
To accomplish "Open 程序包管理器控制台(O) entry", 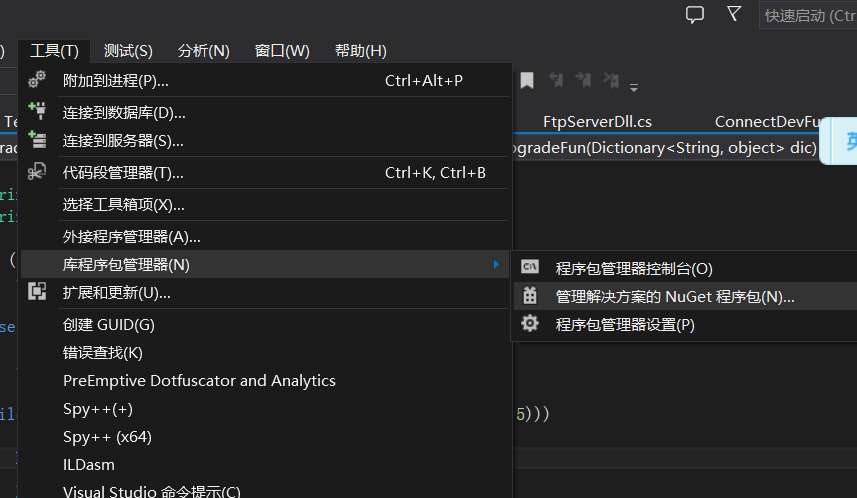I will (685, 268).
